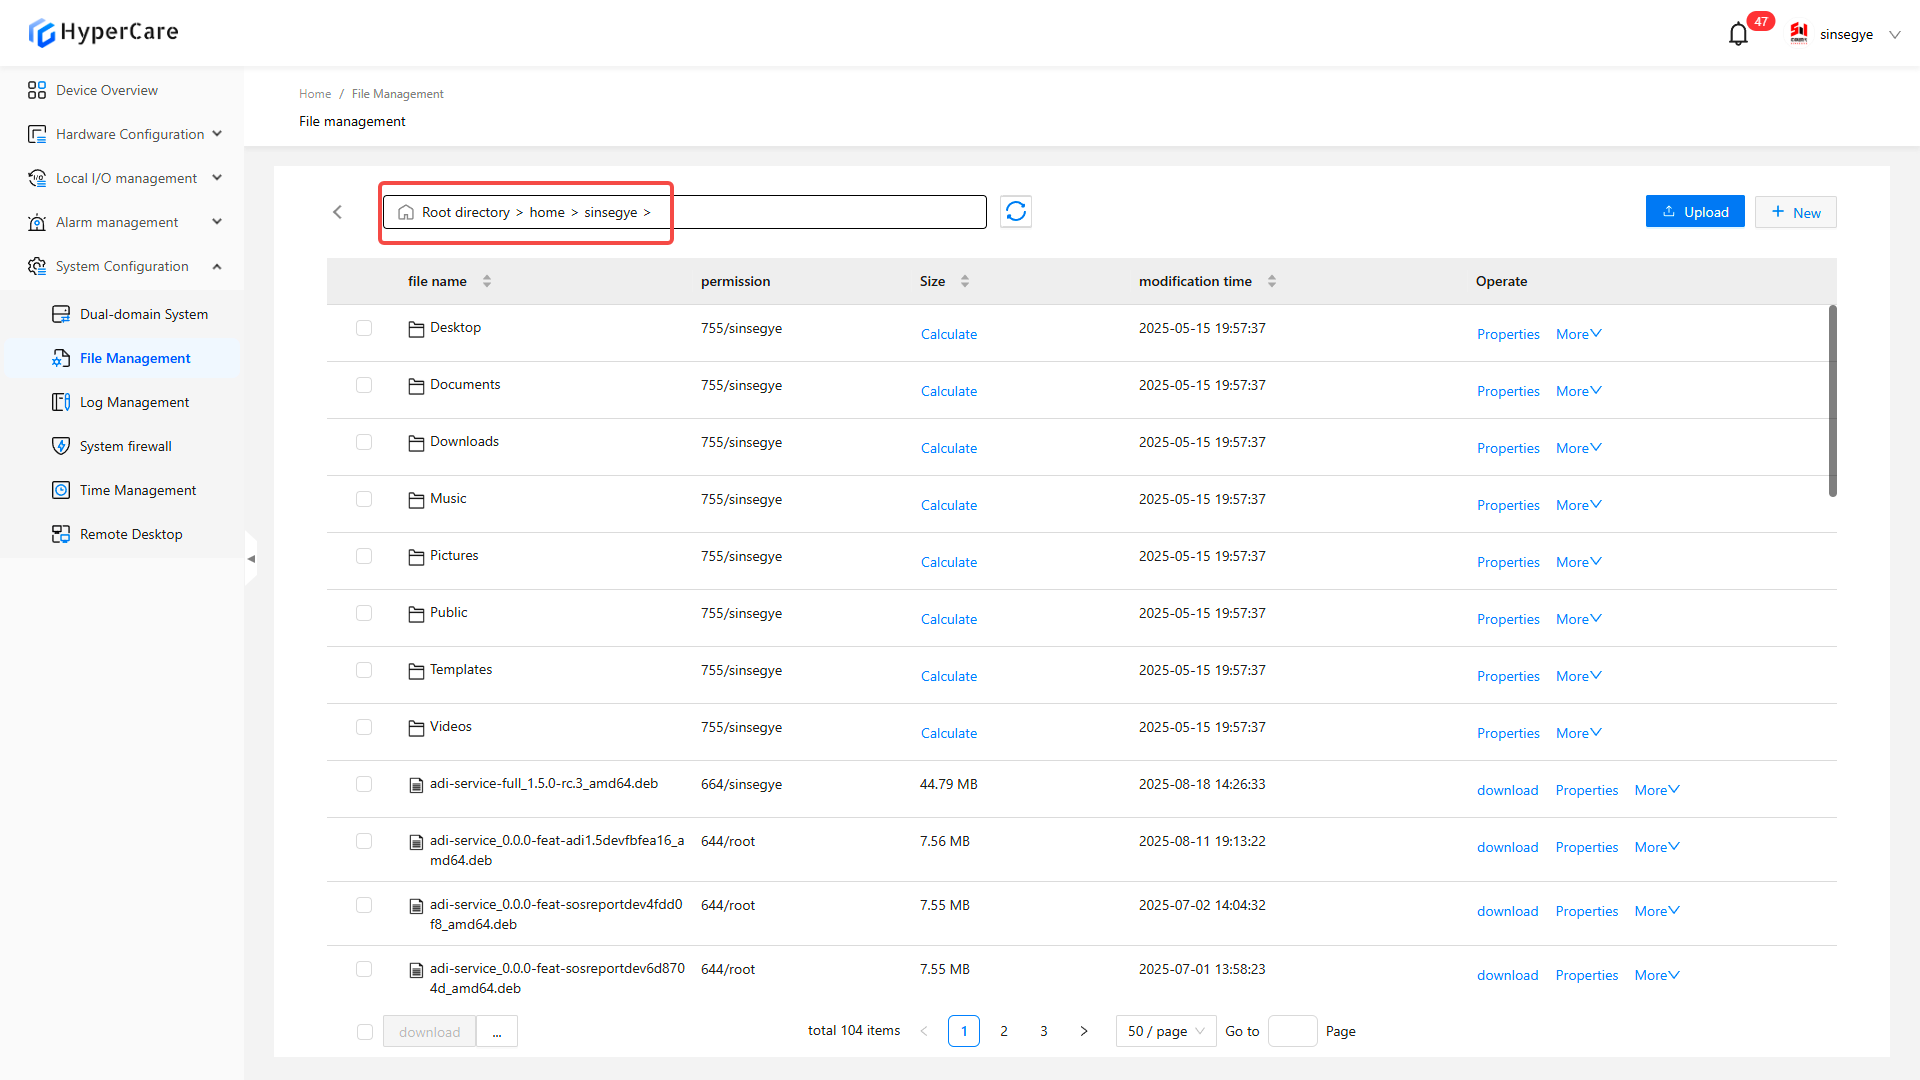The image size is (1920, 1080).
Task: Open More dropdown for Music folder
Action: [1578, 505]
